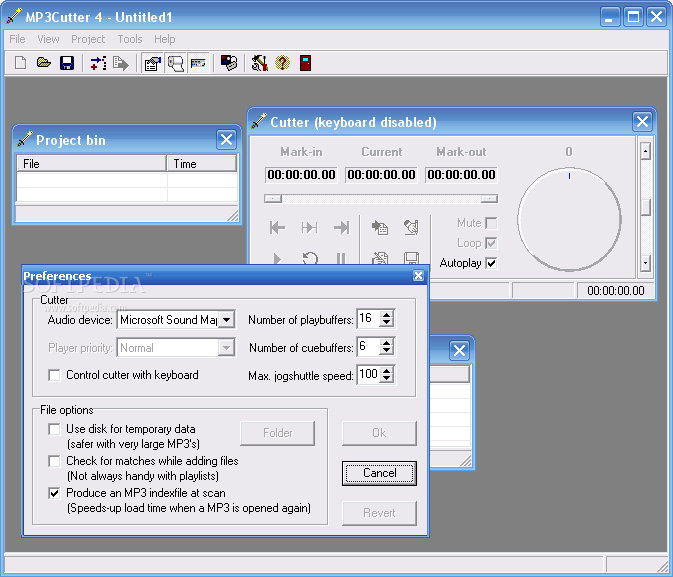Enable Check for matches while adding files
Image resolution: width=673 pixels, height=577 pixels.
[x=54, y=461]
